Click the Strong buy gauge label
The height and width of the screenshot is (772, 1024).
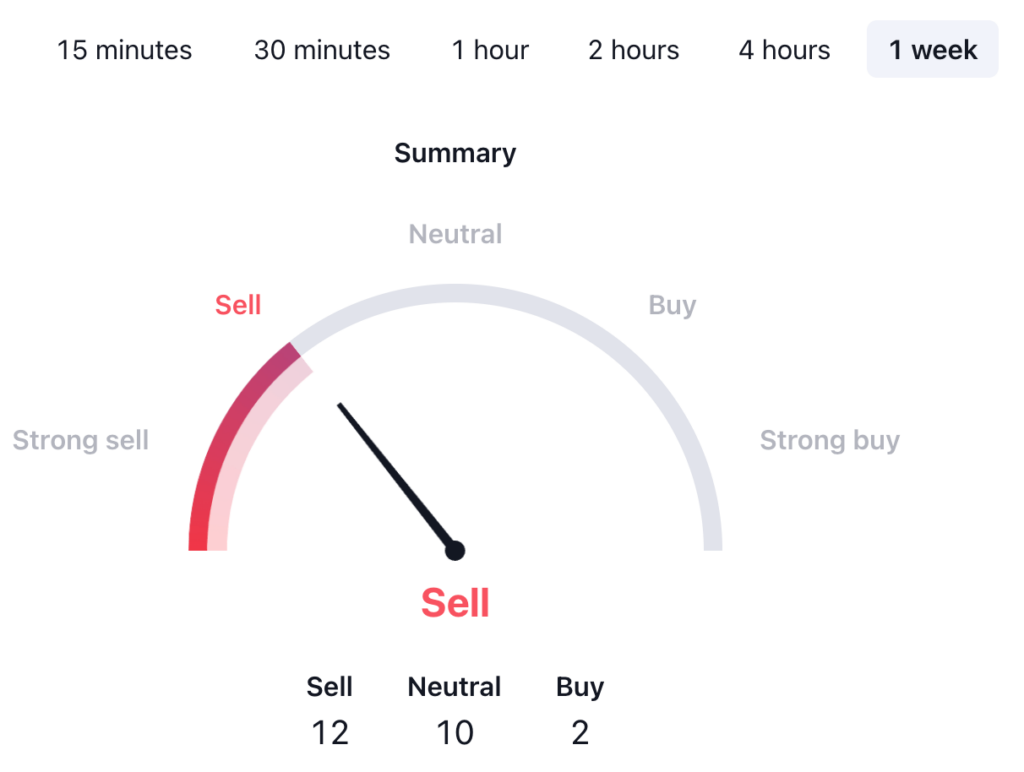coord(829,440)
